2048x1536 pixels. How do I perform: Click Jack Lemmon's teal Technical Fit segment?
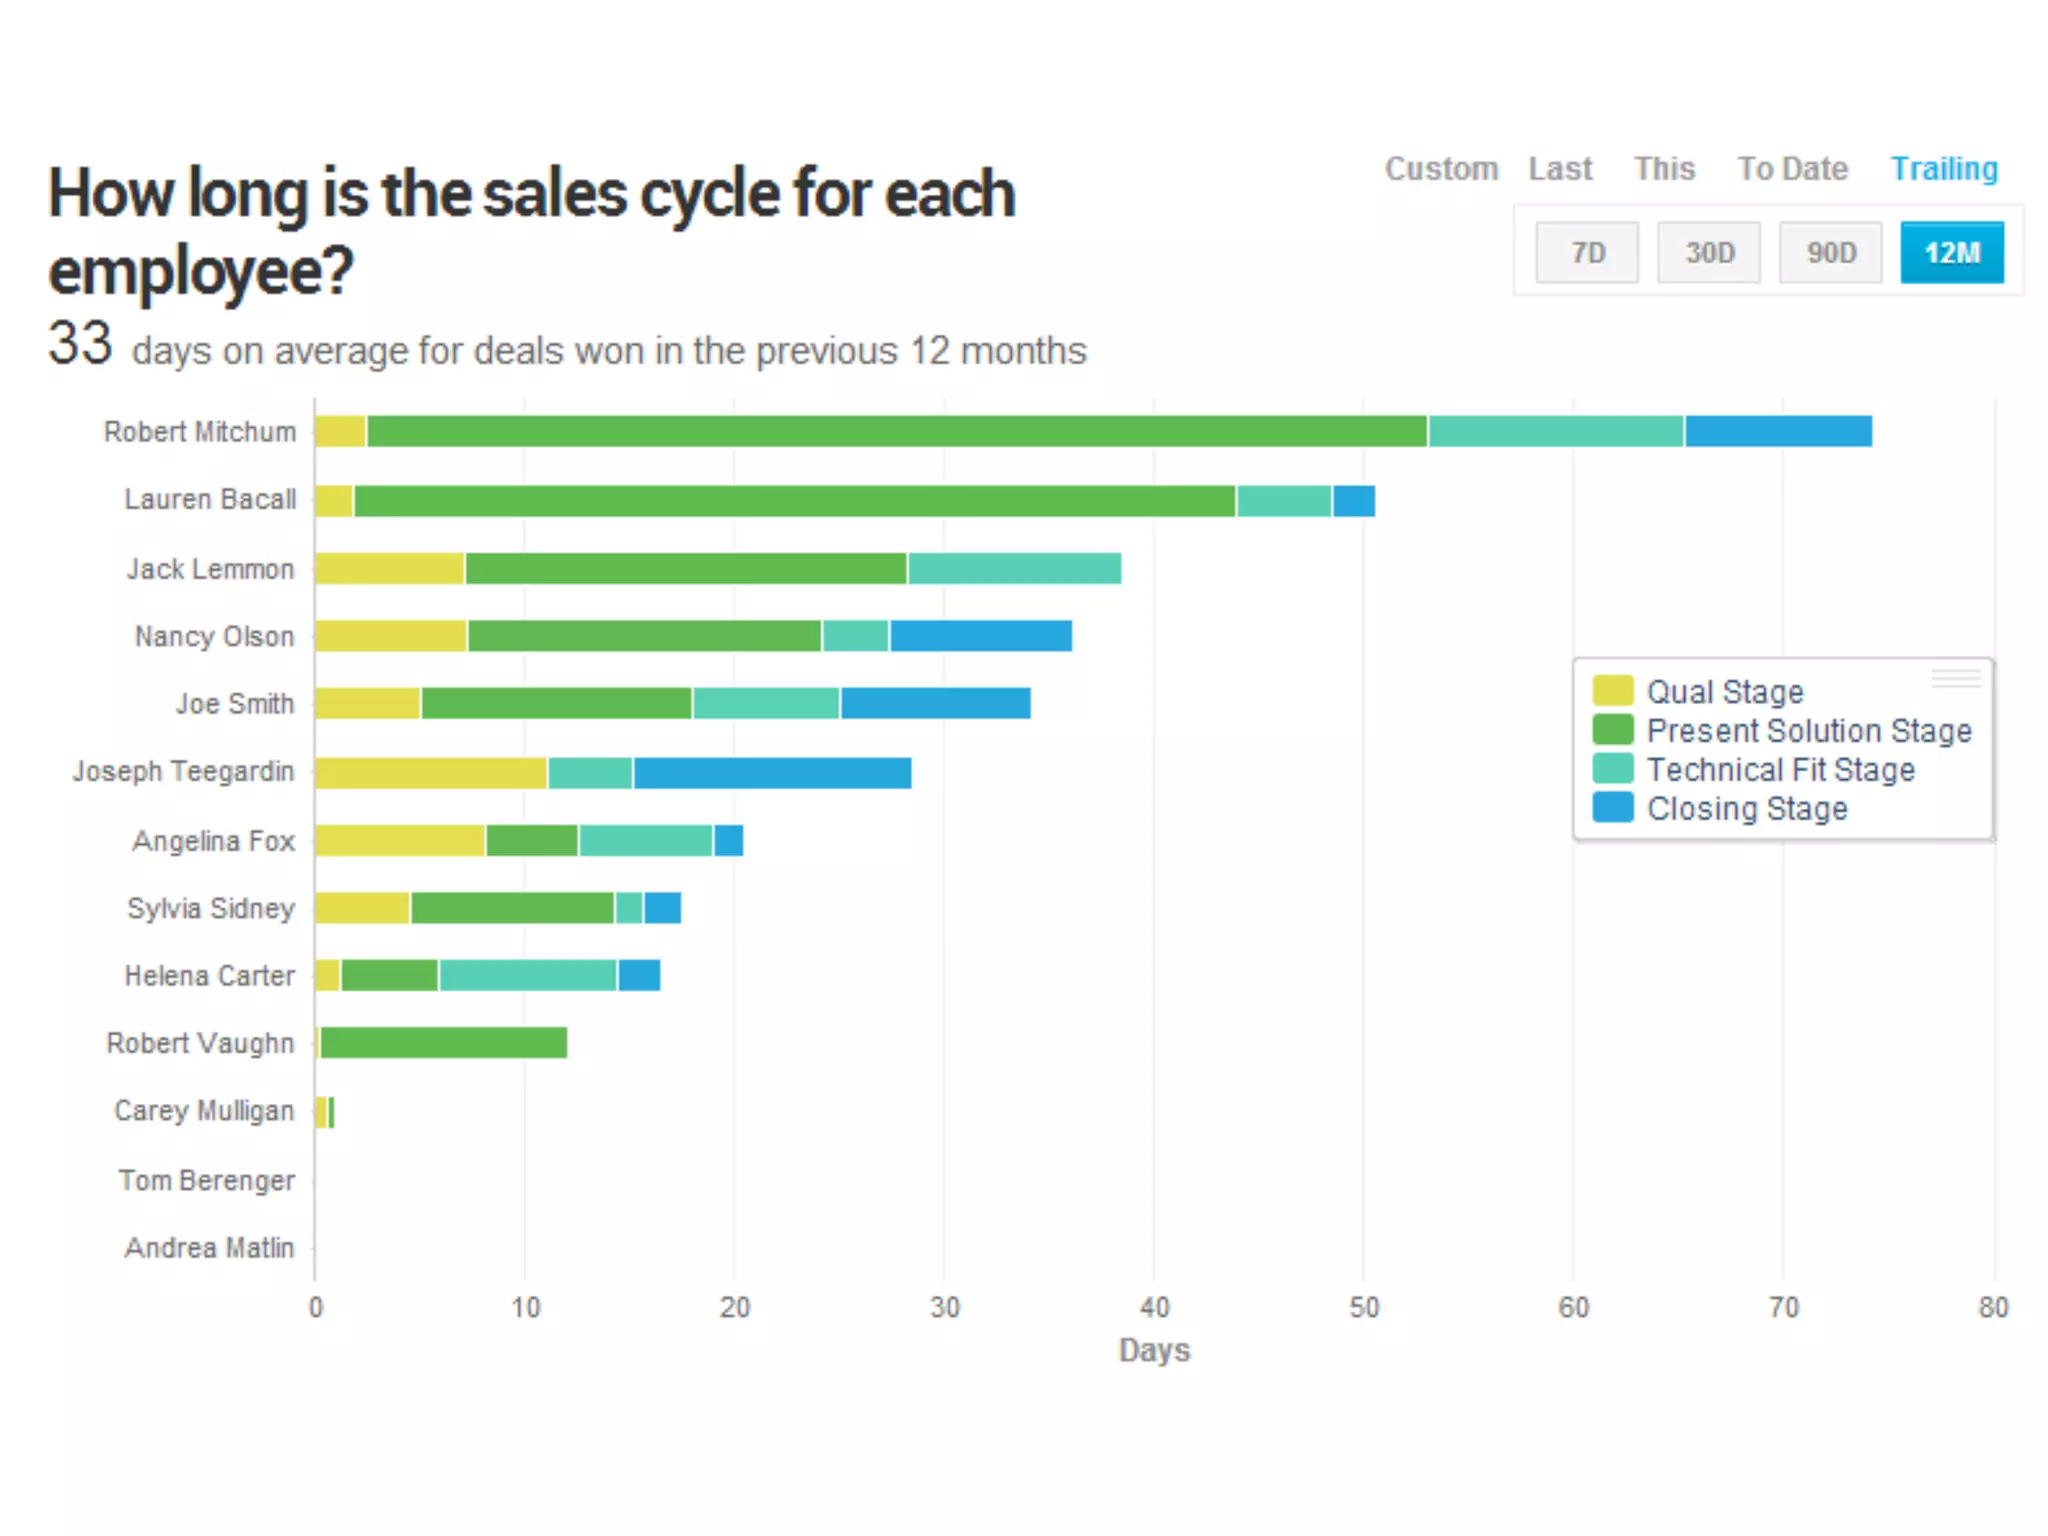click(x=1014, y=568)
